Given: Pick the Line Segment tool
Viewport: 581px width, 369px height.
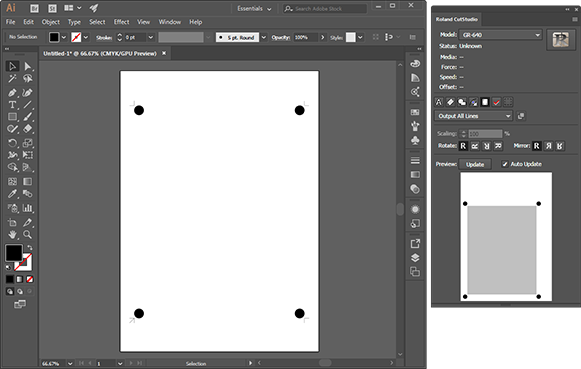Looking at the screenshot, I should pos(27,105).
